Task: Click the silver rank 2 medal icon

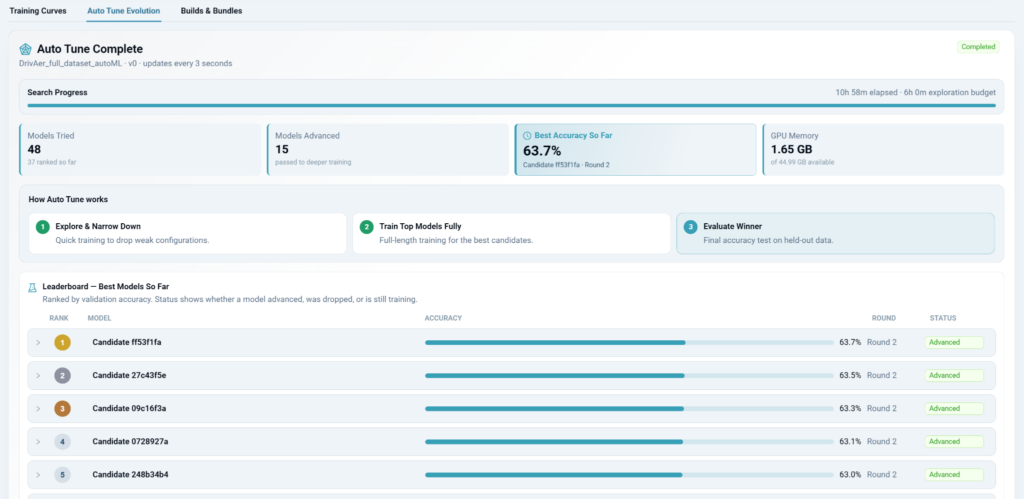Action: (63, 376)
